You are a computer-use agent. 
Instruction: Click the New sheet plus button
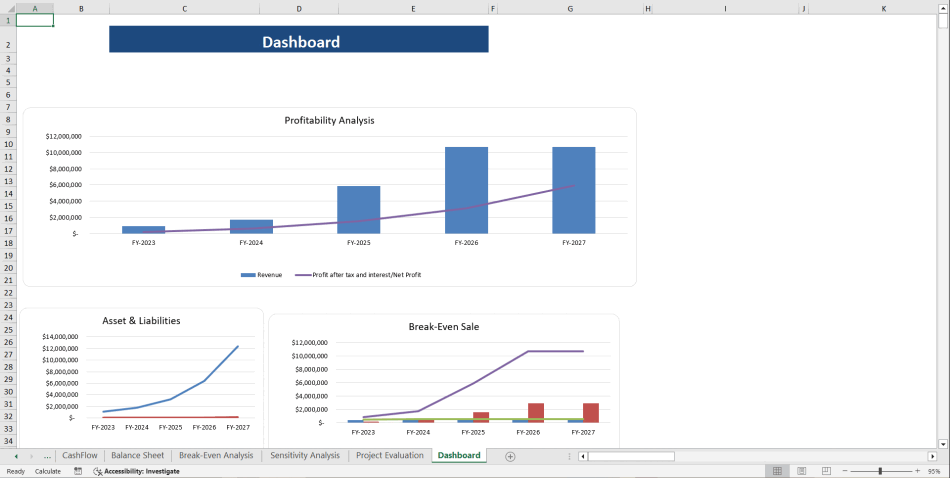pos(510,456)
